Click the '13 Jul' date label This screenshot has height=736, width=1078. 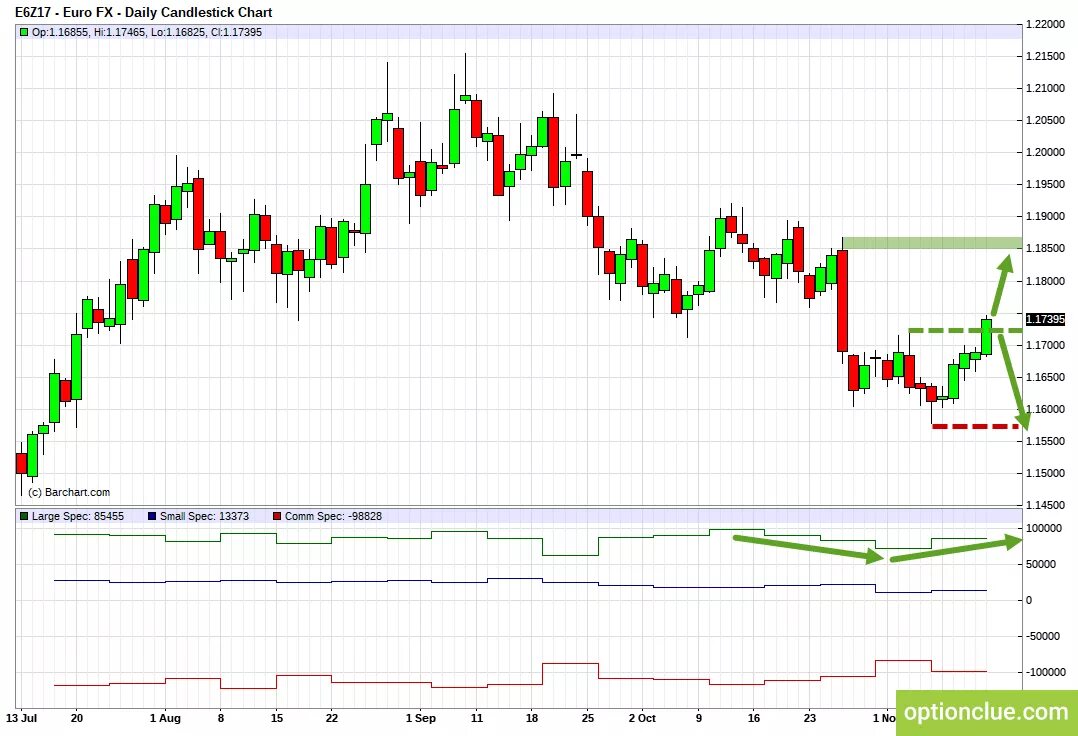[21, 718]
